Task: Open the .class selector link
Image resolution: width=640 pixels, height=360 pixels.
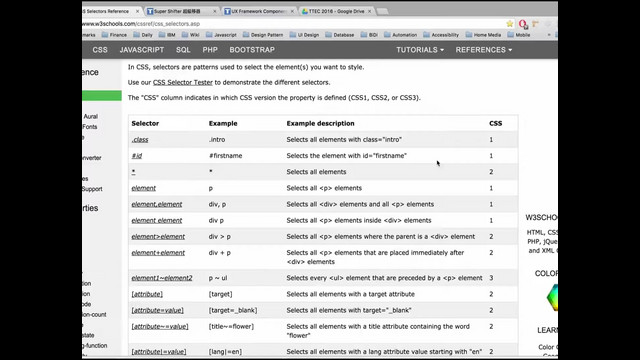Action: (140, 140)
